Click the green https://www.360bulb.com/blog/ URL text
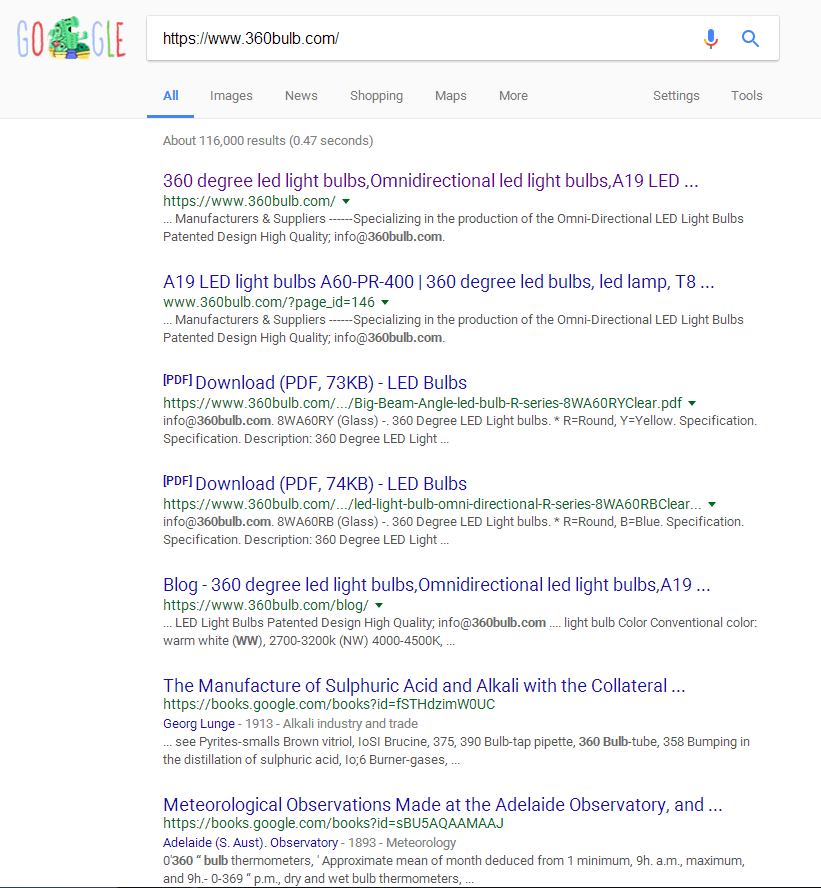The image size is (821, 888). pyautogui.click(x=266, y=605)
